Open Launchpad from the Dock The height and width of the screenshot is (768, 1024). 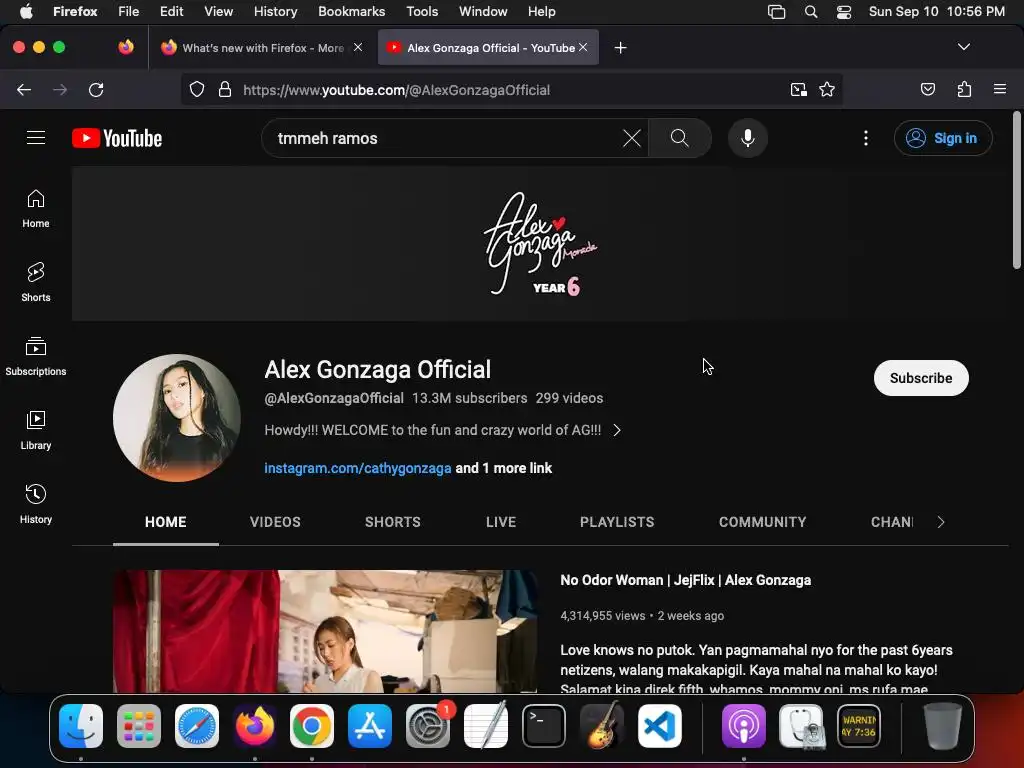139,726
